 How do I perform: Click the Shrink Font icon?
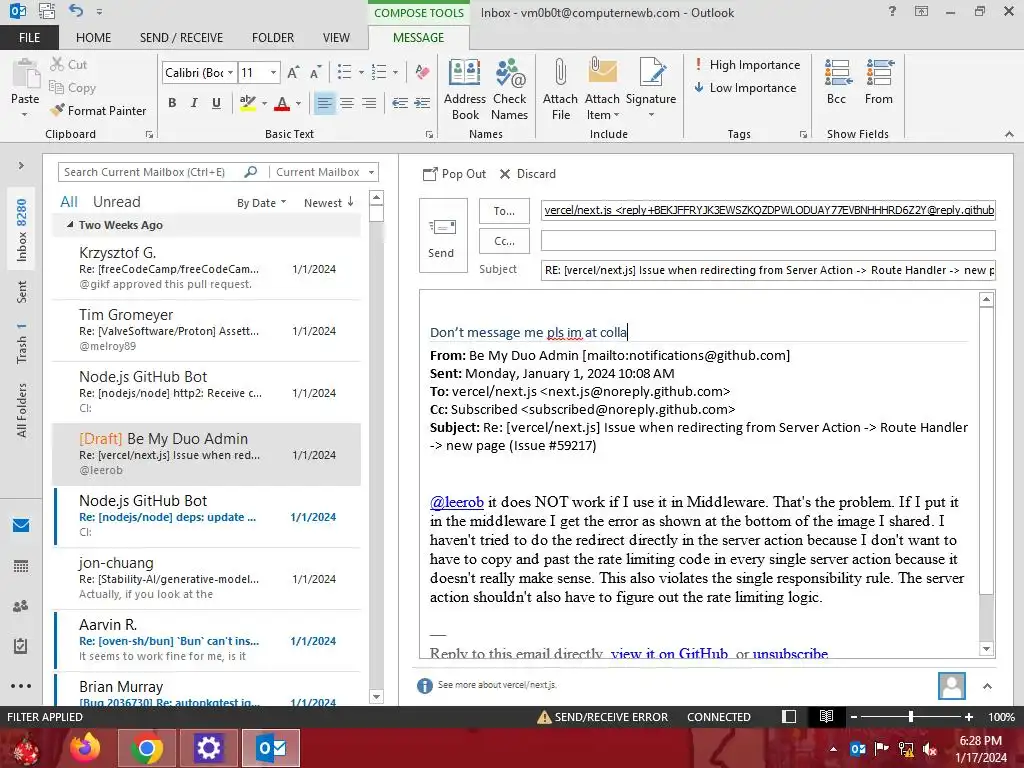point(315,72)
